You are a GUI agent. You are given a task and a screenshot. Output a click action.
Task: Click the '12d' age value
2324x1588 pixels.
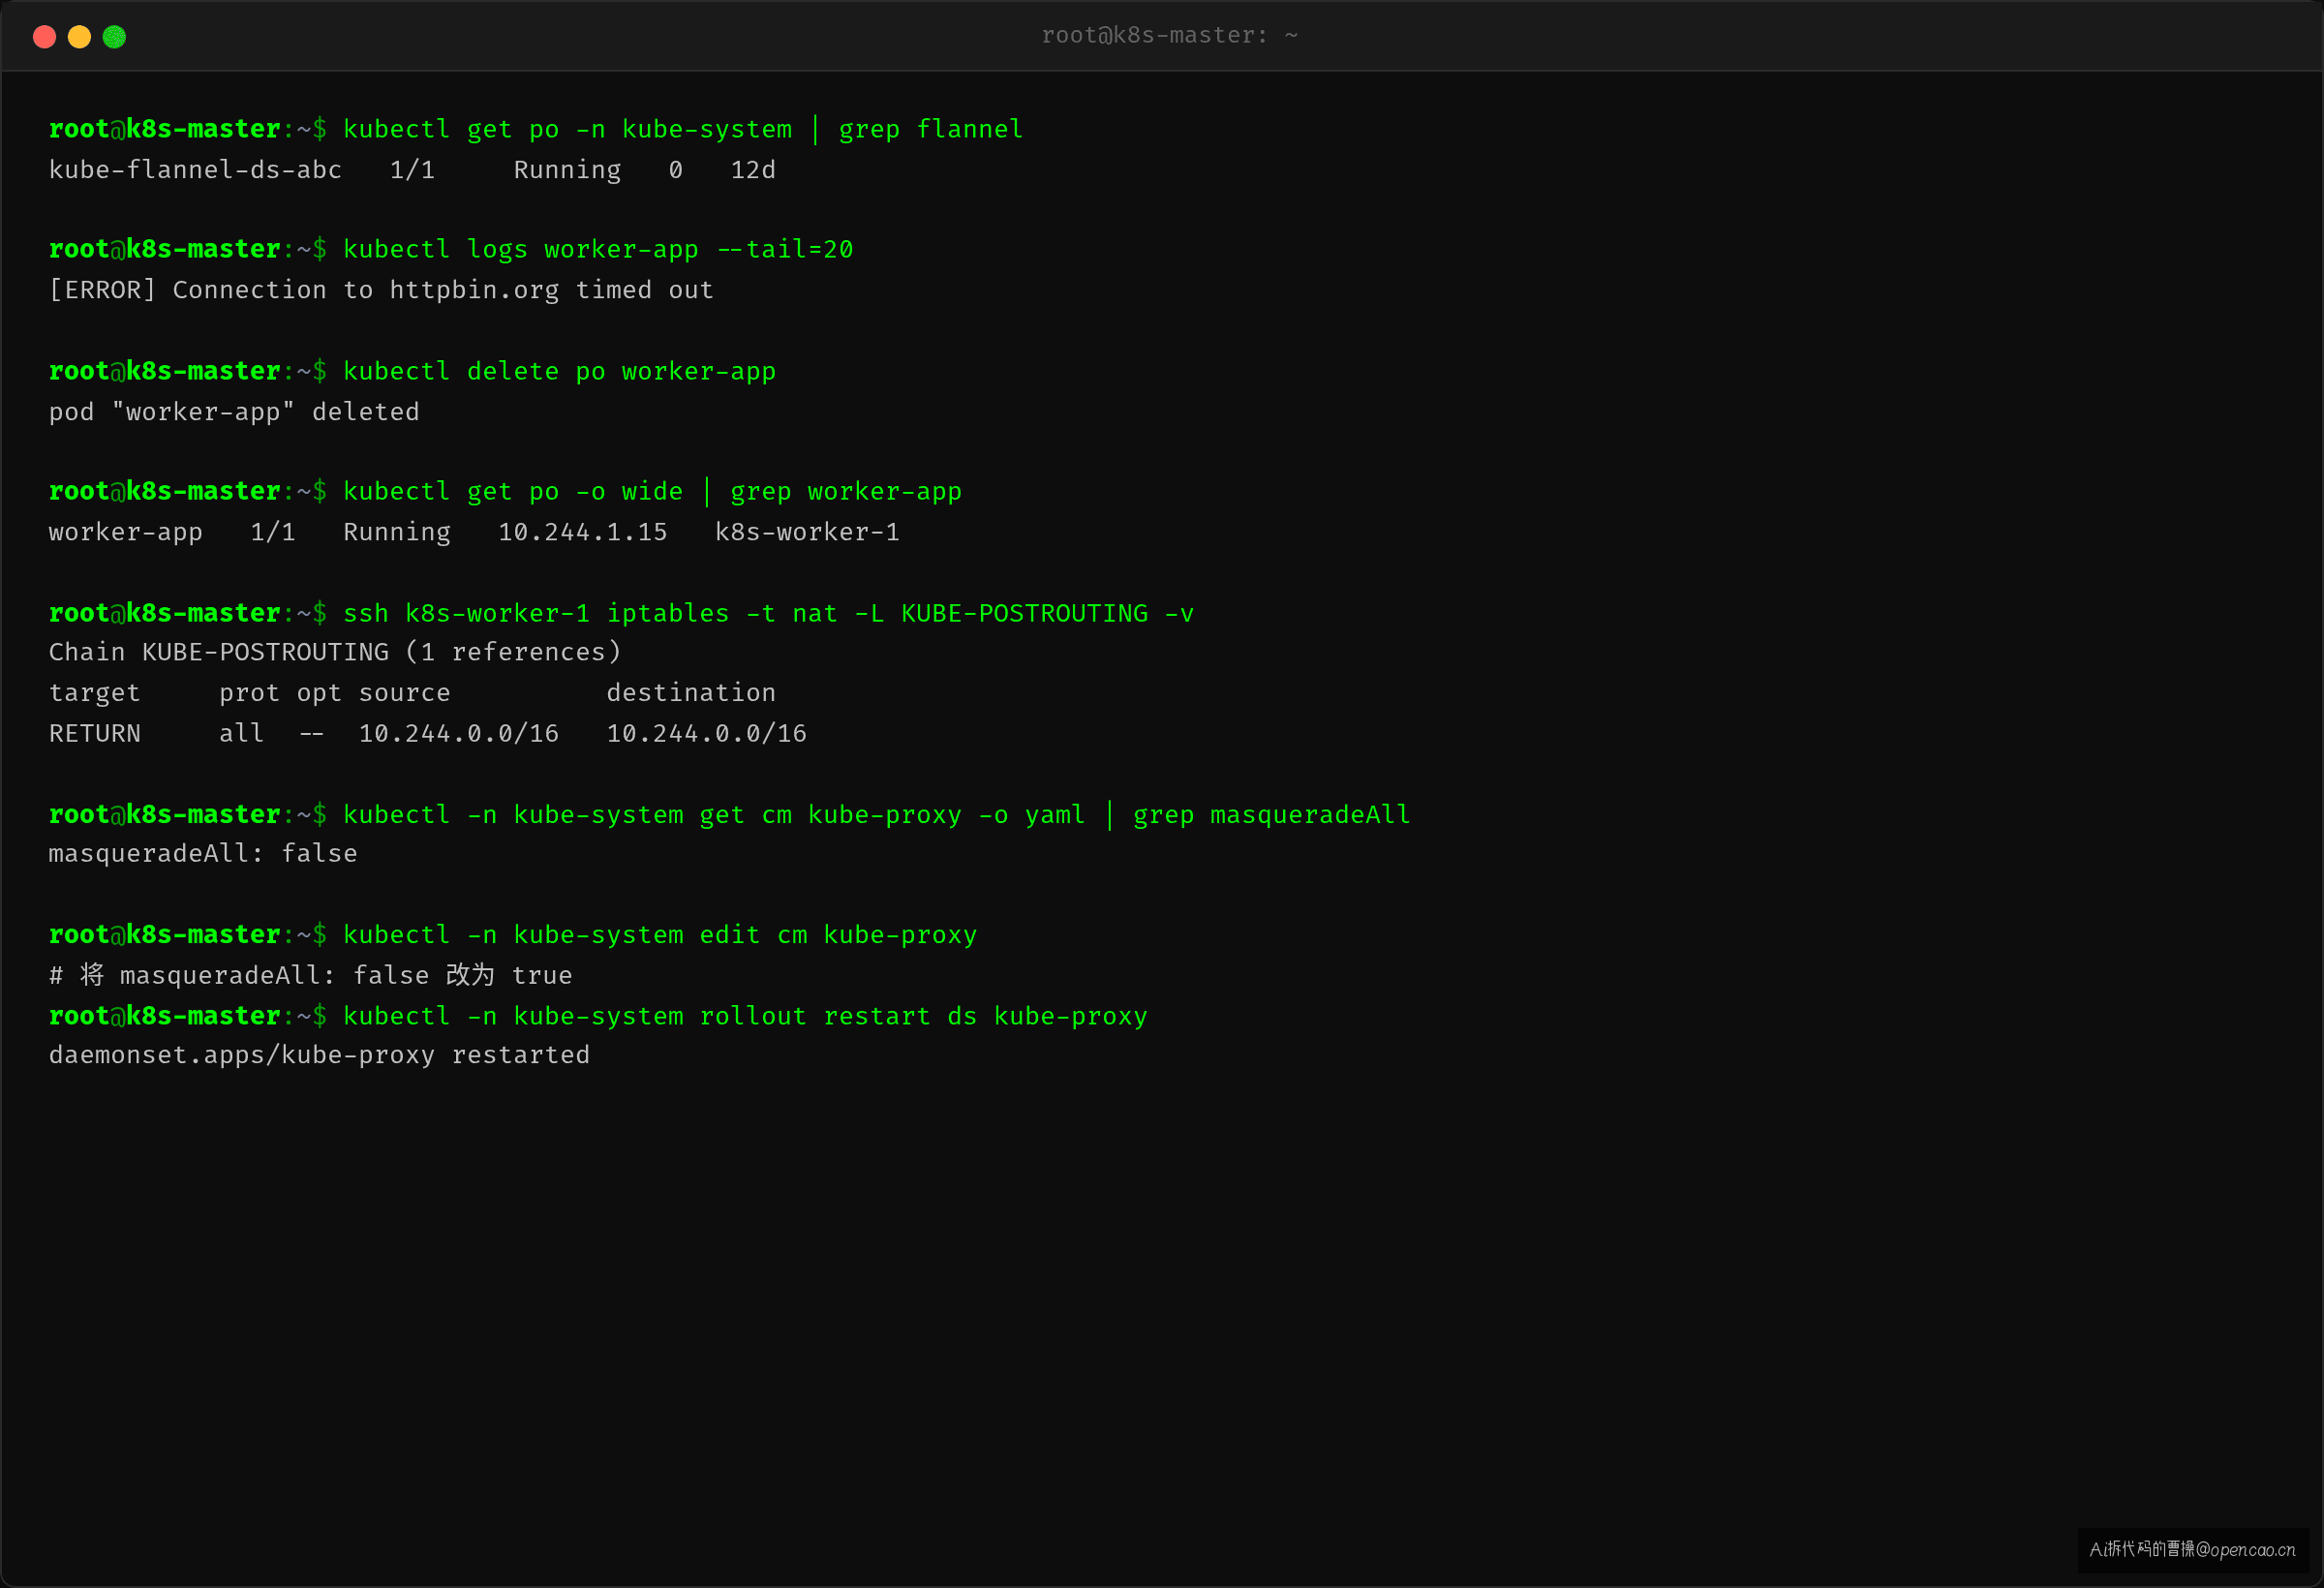(753, 170)
